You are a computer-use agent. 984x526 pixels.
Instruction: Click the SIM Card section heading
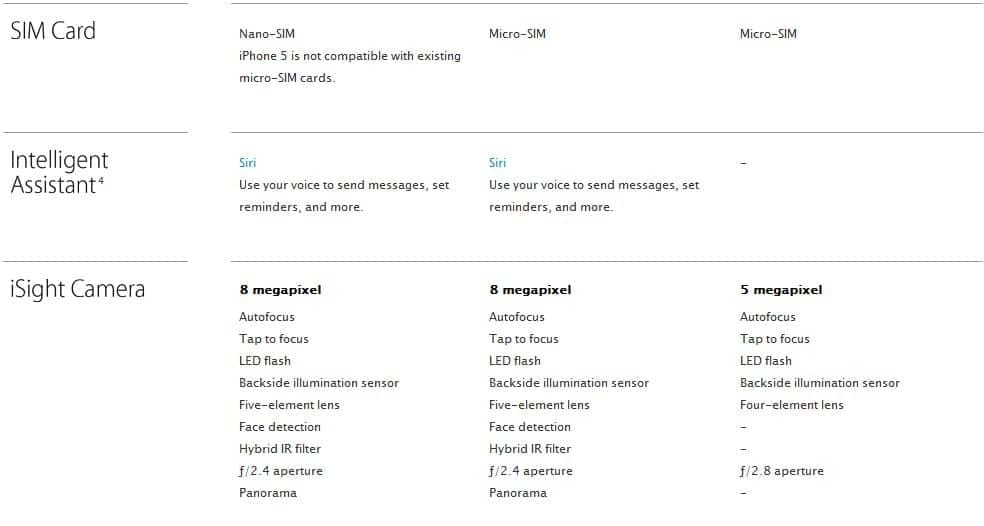(x=53, y=31)
